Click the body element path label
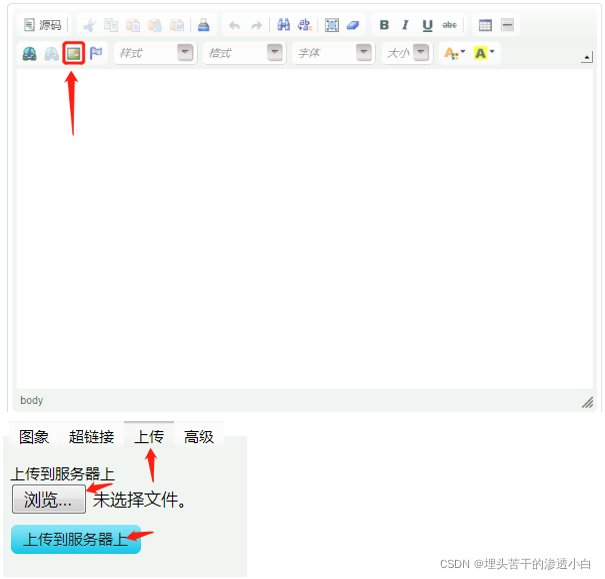The width and height of the screenshot is (605, 579). (x=32, y=400)
